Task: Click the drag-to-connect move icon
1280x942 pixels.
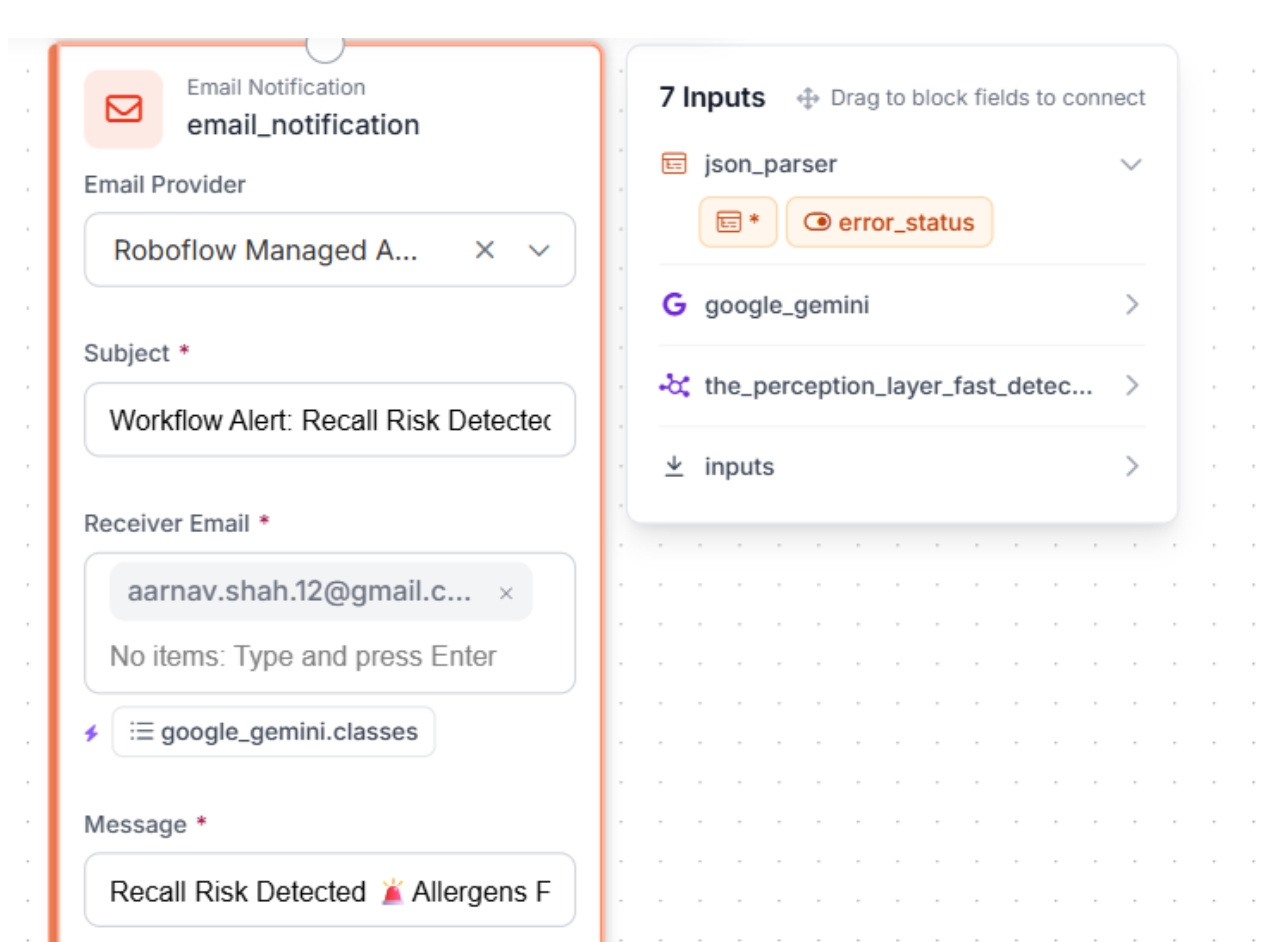Action: coord(807,98)
